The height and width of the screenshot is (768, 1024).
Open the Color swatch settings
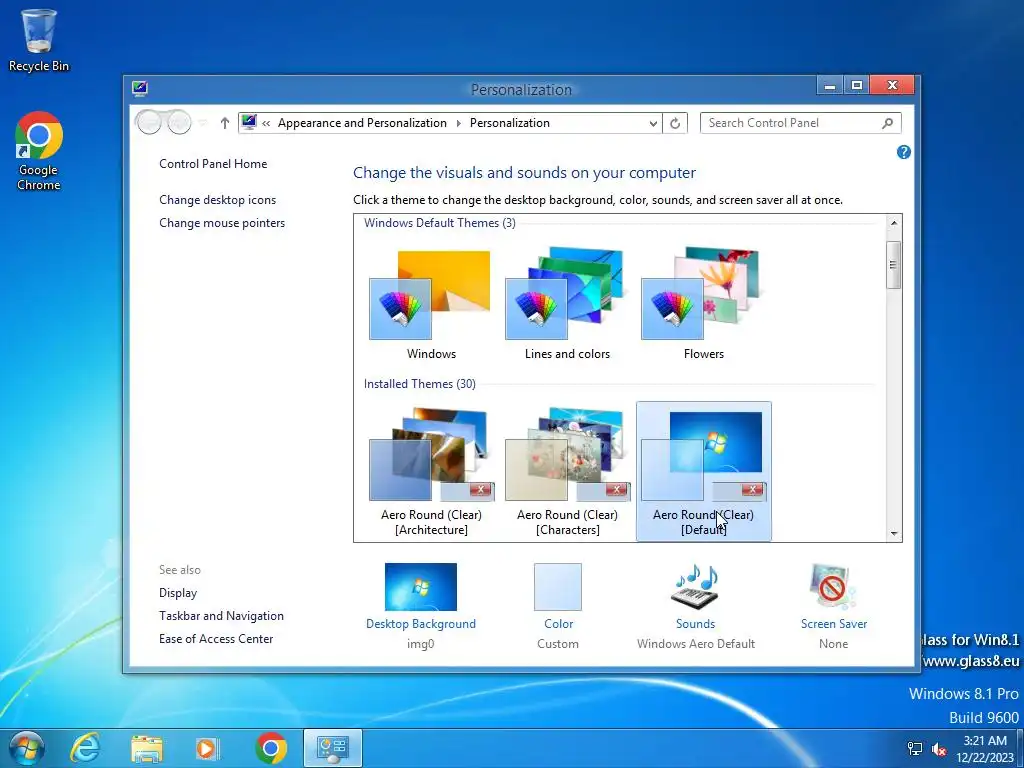point(558,586)
